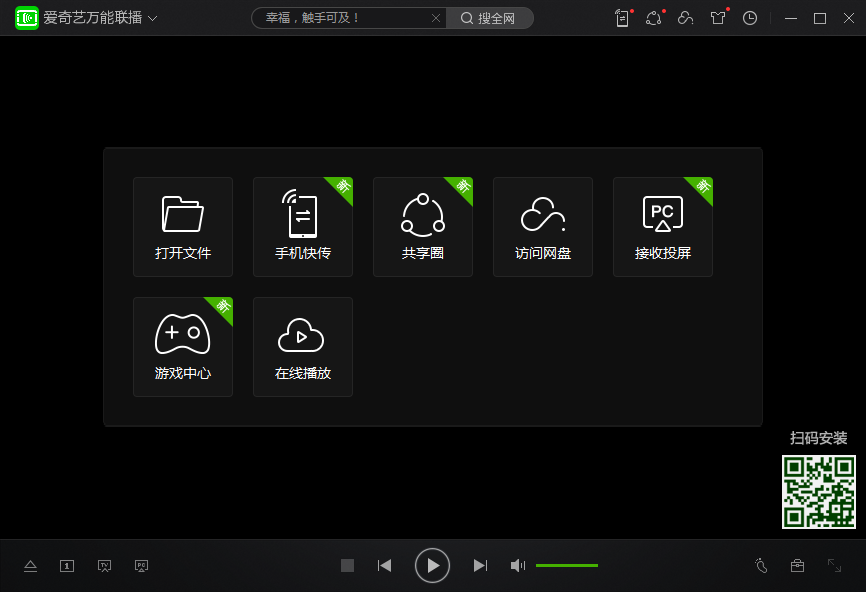This screenshot has height=592, width=866.
Task: Open the 在线播放 online playback tile
Action: pyautogui.click(x=303, y=347)
